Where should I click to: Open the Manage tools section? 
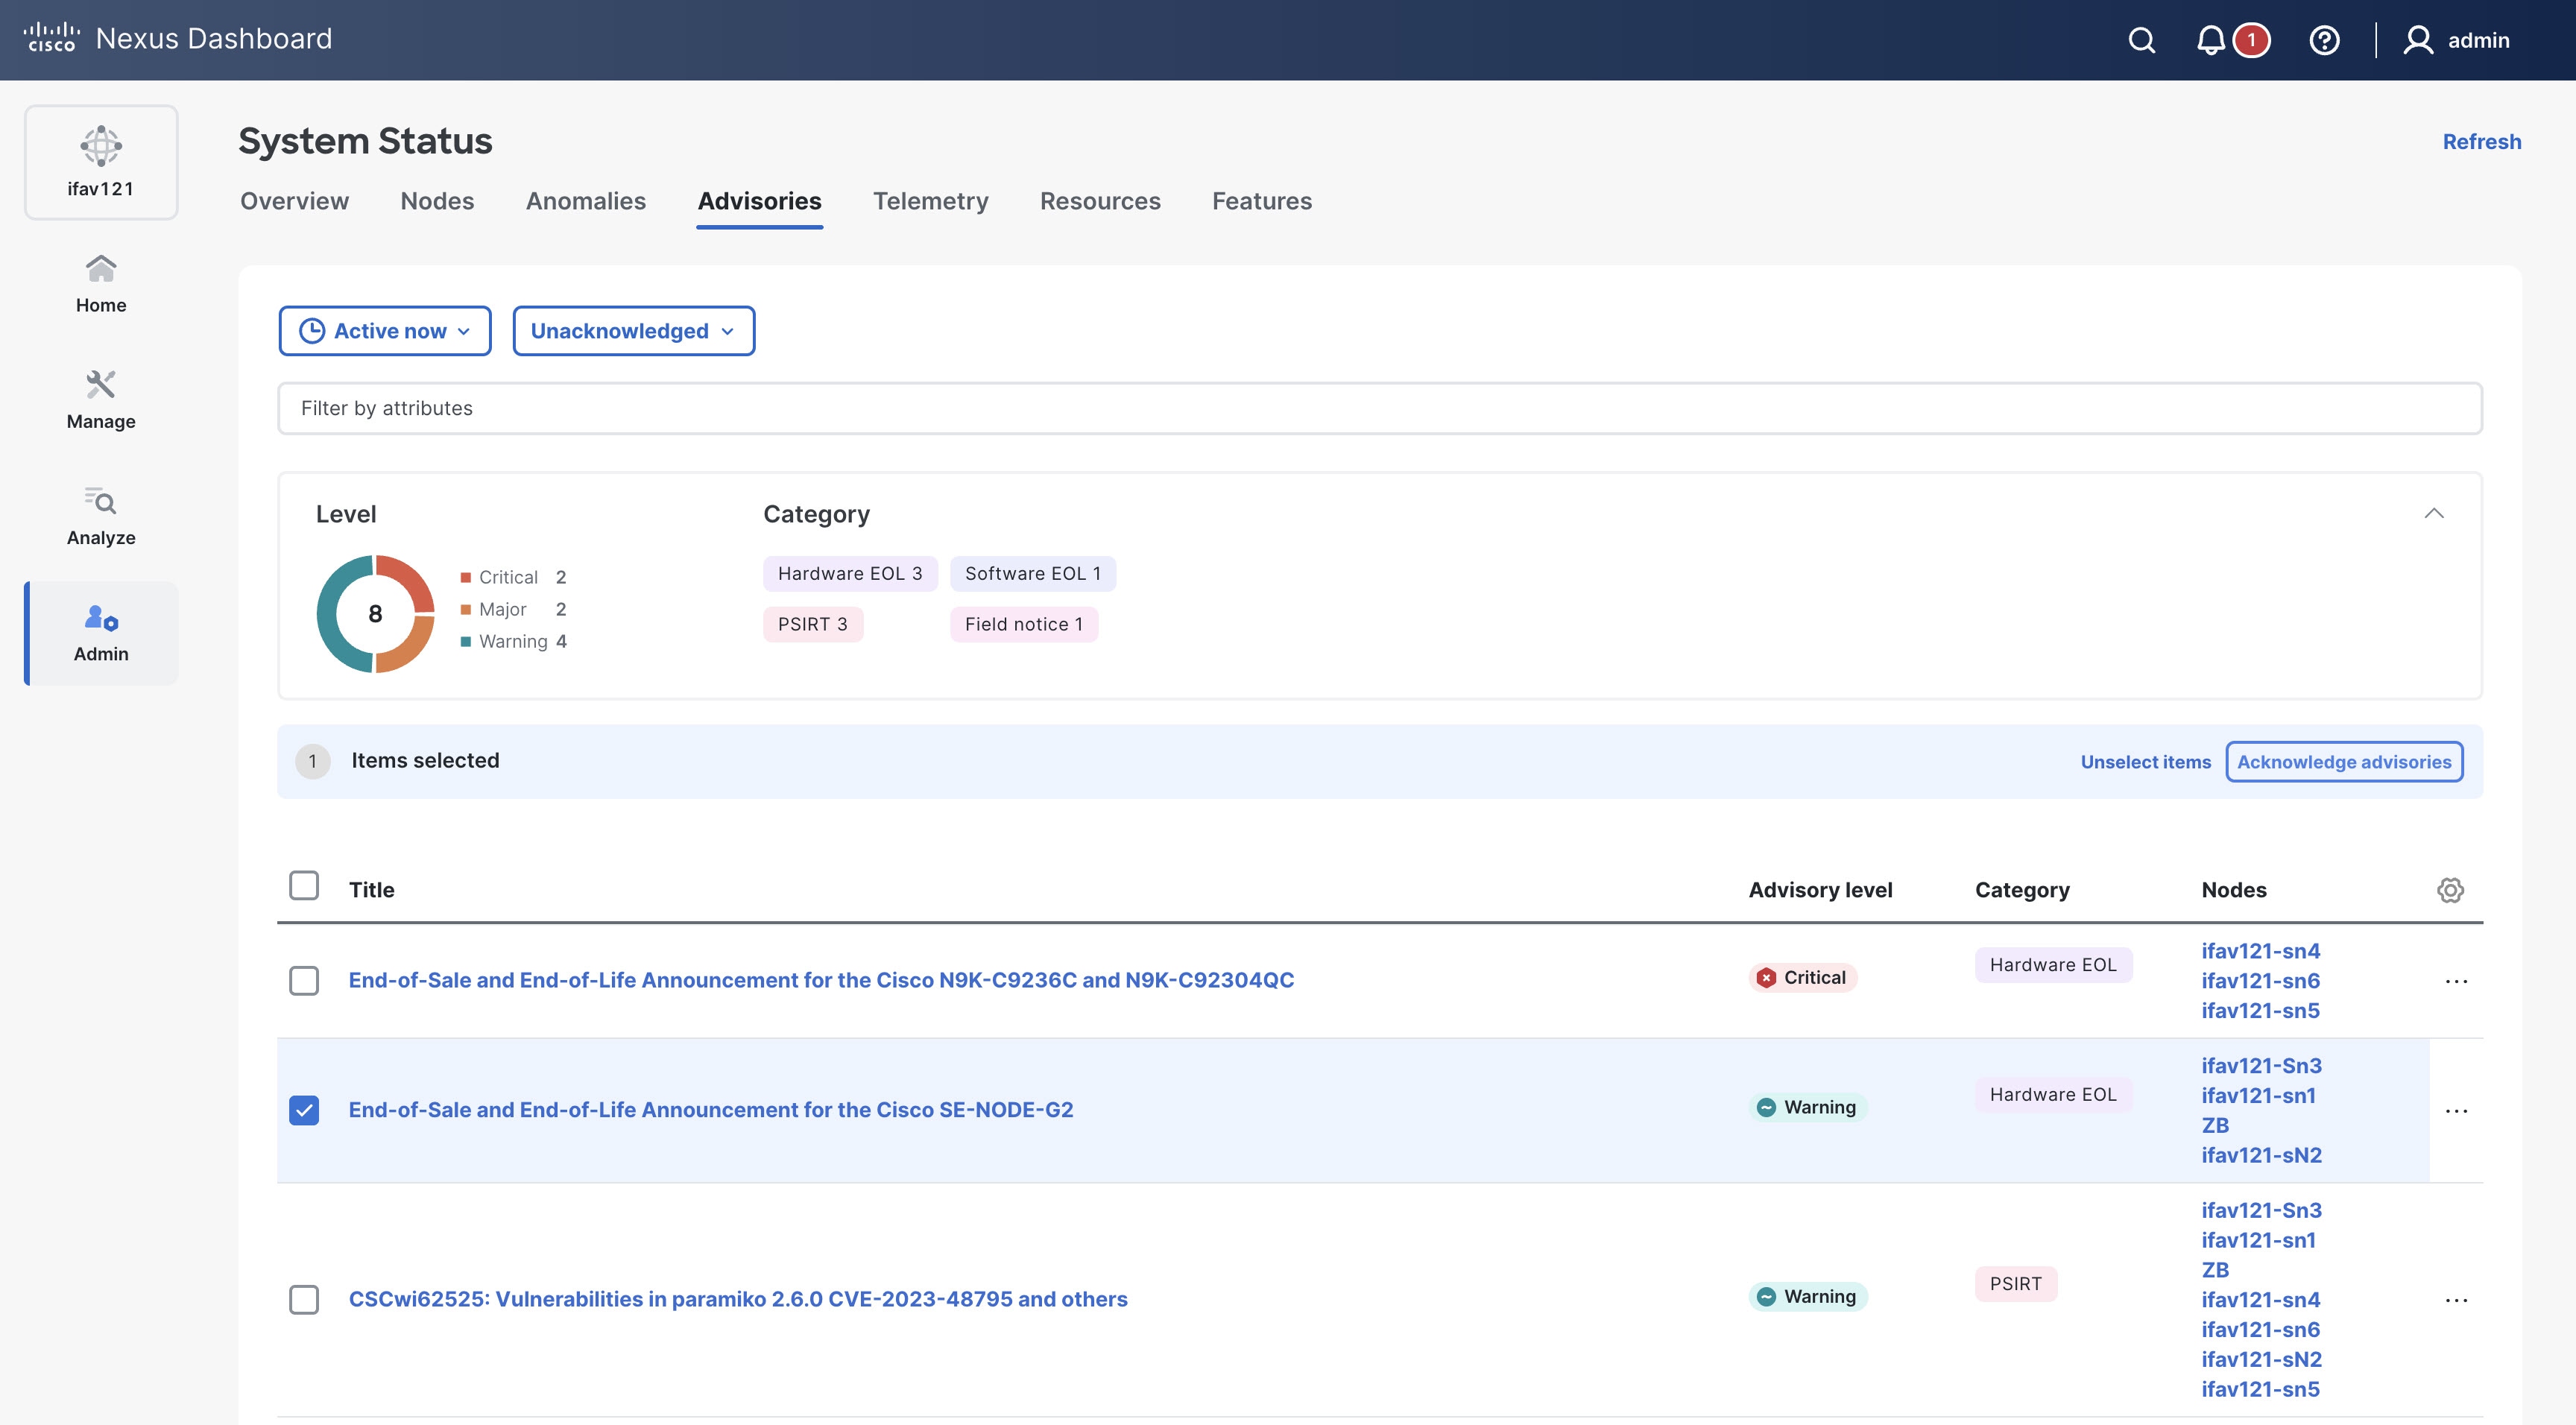click(x=101, y=399)
